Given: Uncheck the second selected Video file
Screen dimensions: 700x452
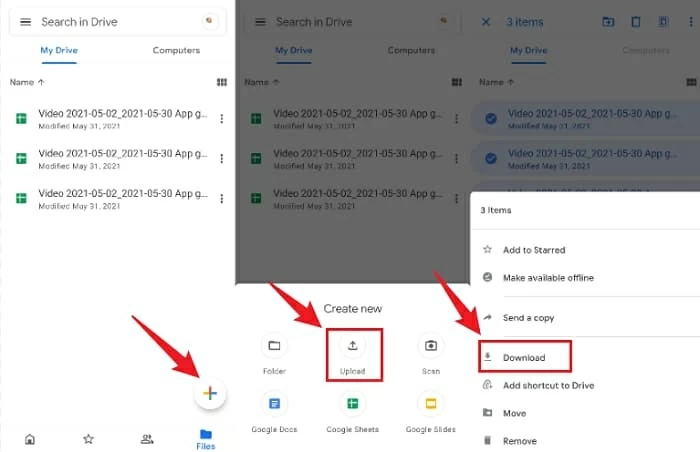Looking at the screenshot, I should [491, 158].
